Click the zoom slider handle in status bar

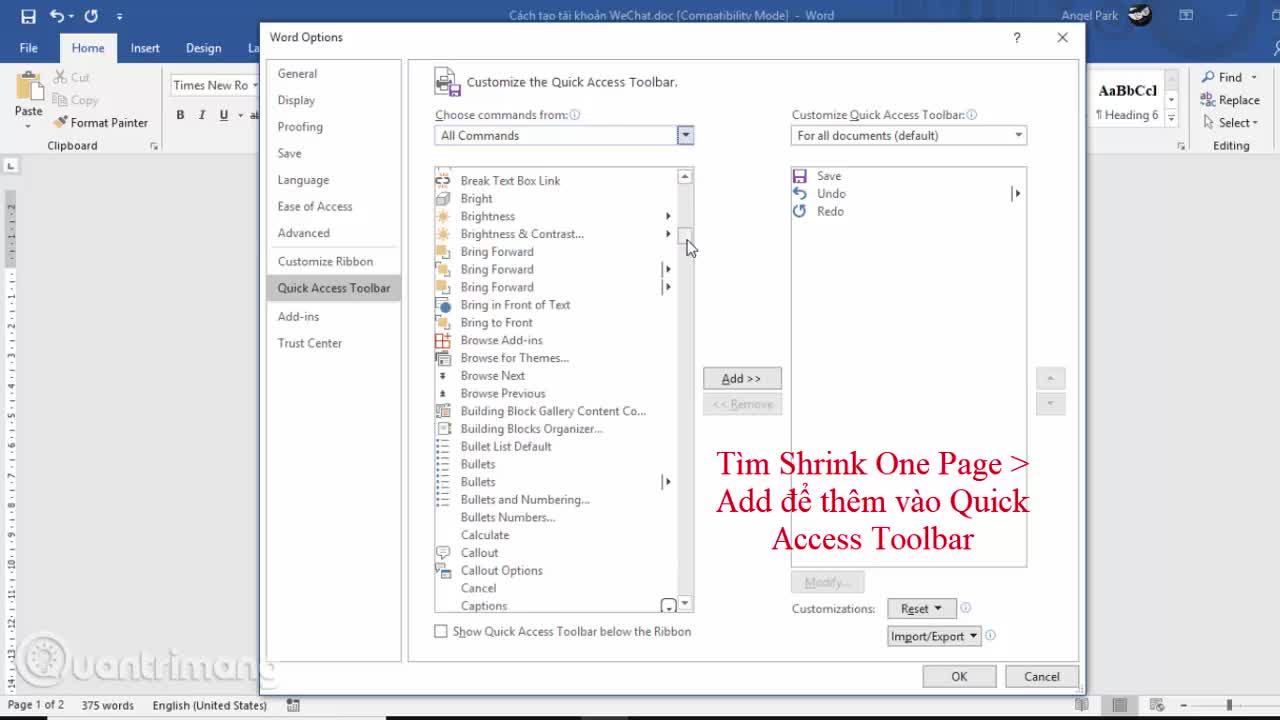tap(1229, 705)
